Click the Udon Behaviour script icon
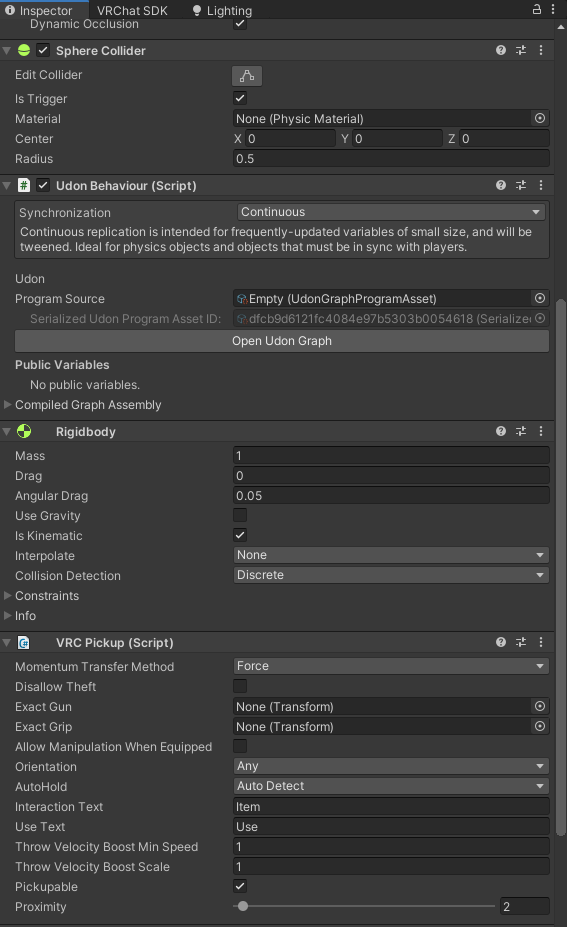The height and width of the screenshot is (927, 567). pyautogui.click(x=24, y=185)
